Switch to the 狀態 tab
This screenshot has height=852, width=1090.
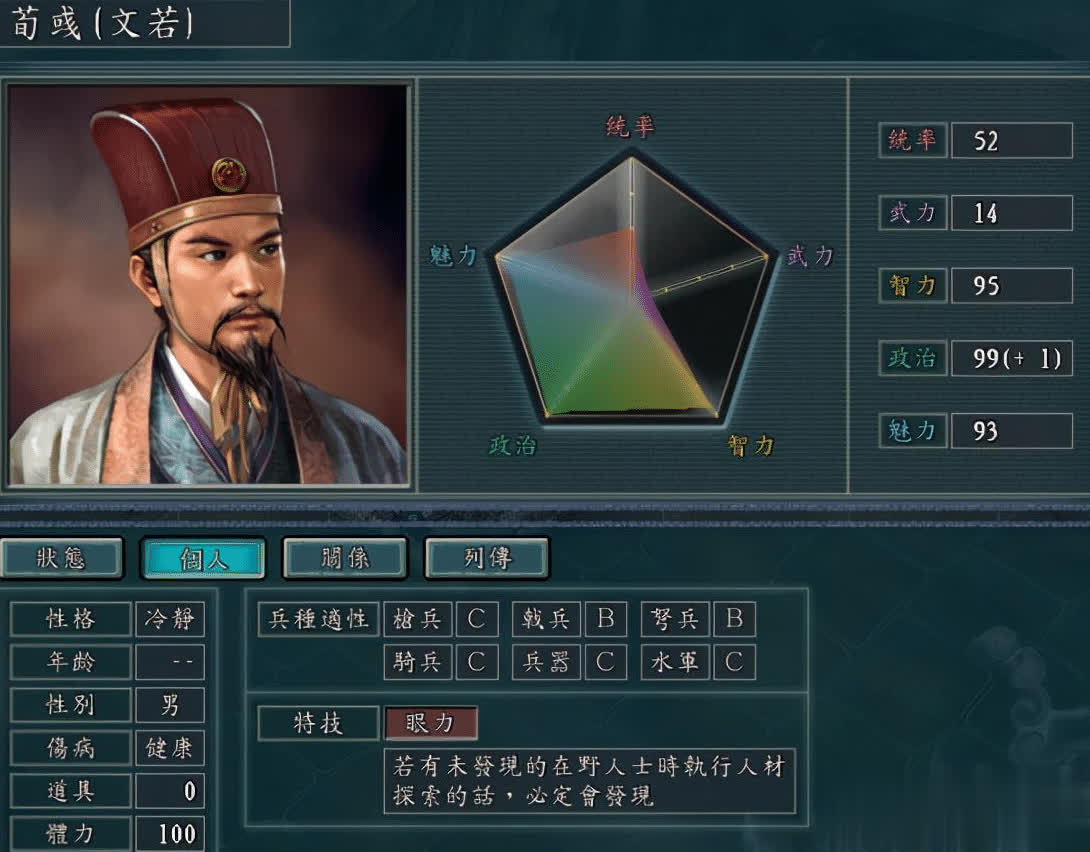tap(61, 557)
